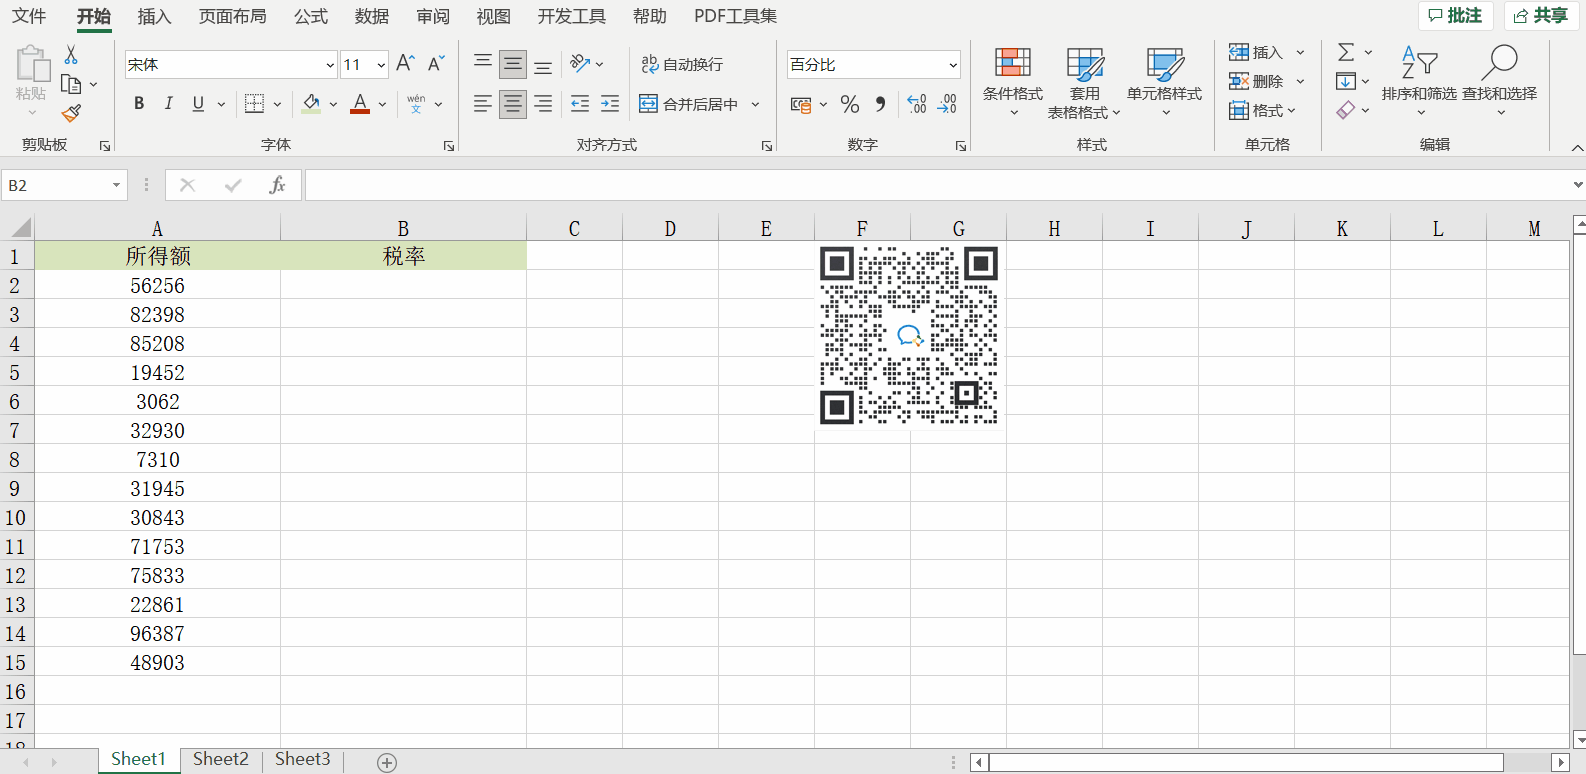
Task: Toggle center horizontal alignment
Action: click(513, 104)
